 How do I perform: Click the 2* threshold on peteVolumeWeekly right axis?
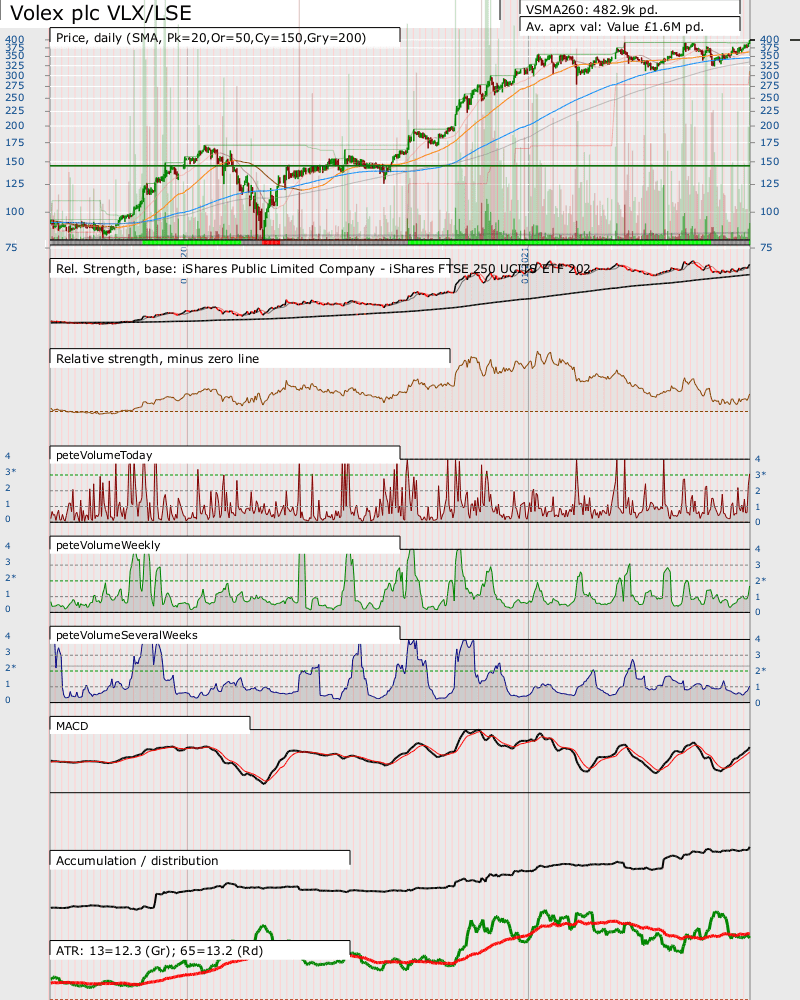tap(760, 580)
